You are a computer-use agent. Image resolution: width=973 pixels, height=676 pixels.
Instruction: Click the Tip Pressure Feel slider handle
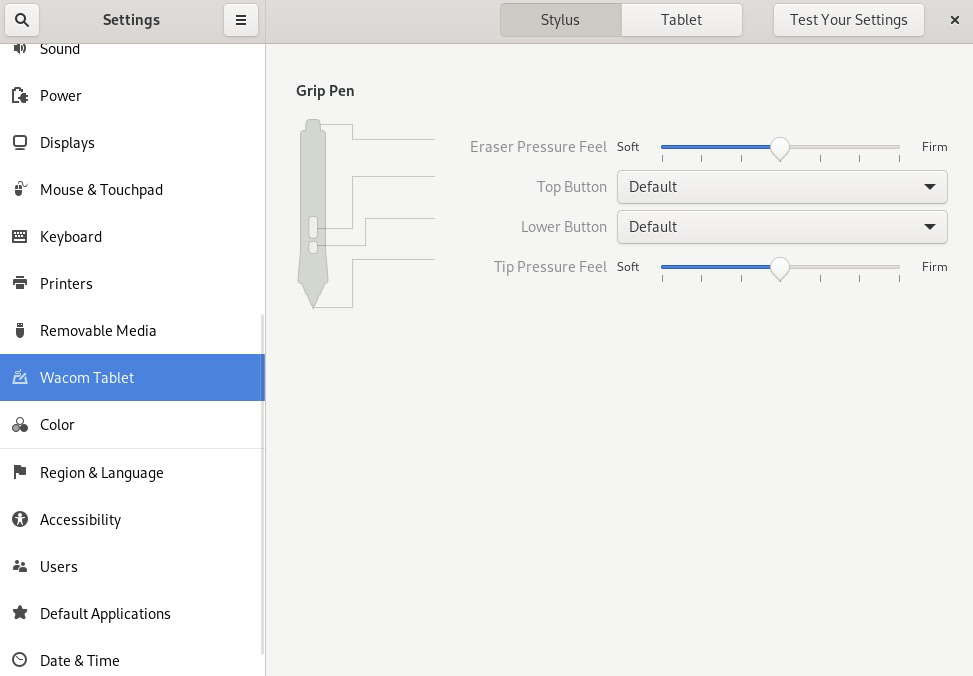coord(780,268)
